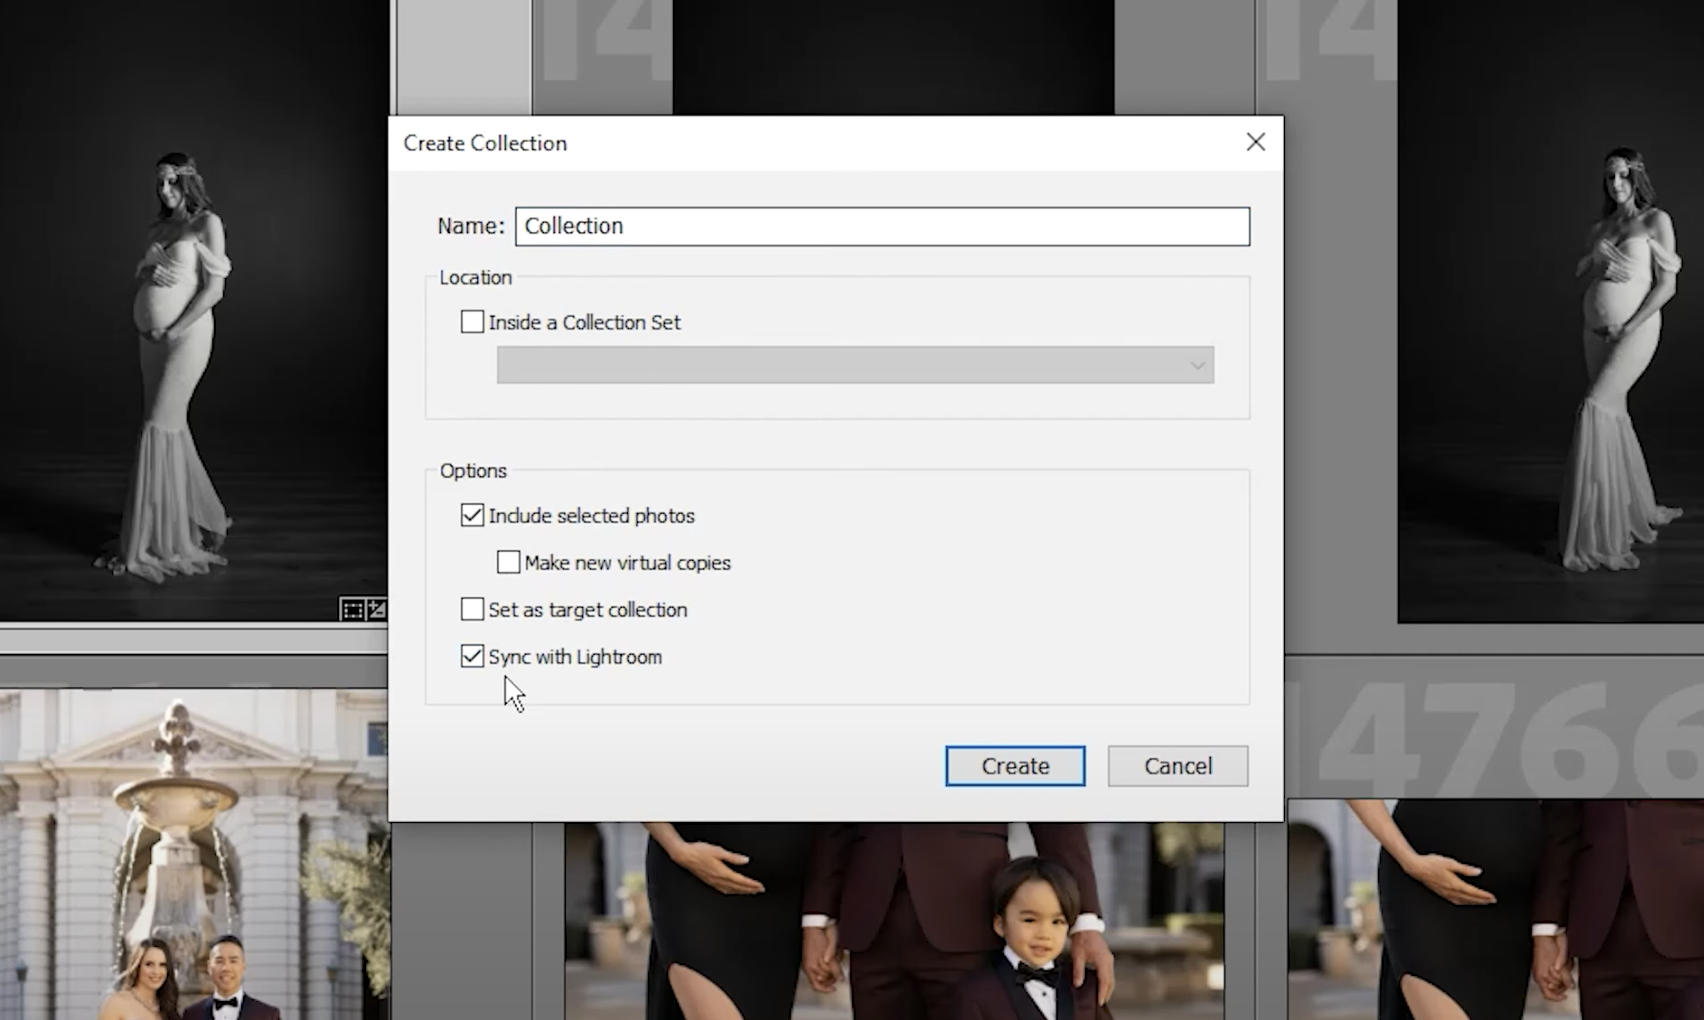Enable Set as target collection
1704x1020 pixels.
[x=471, y=609]
